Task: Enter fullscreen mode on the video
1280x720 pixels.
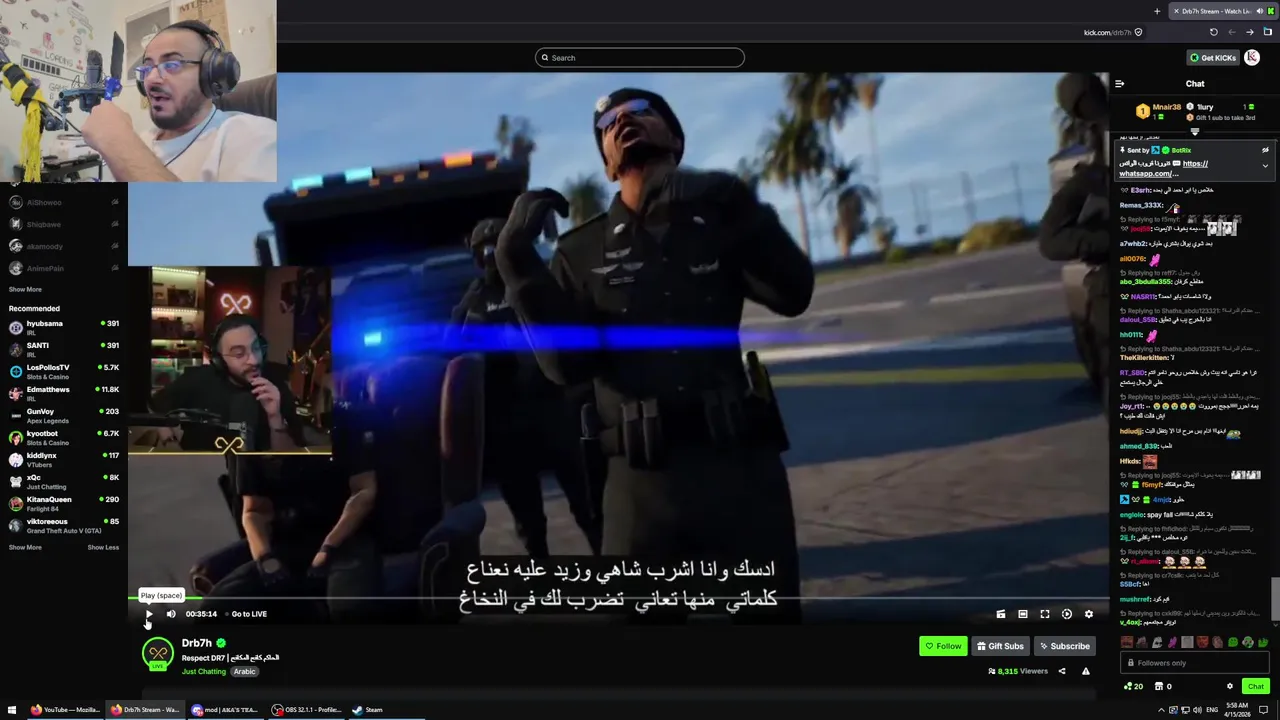Action: click(x=1045, y=614)
